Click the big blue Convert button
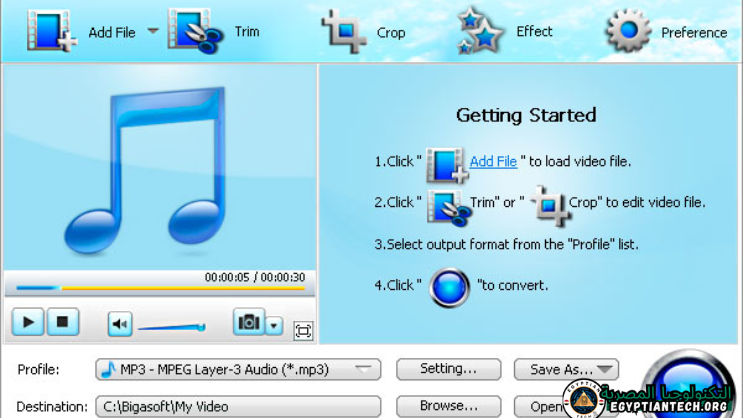Screen dimensions: 743x418 pyautogui.click(x=690, y=380)
